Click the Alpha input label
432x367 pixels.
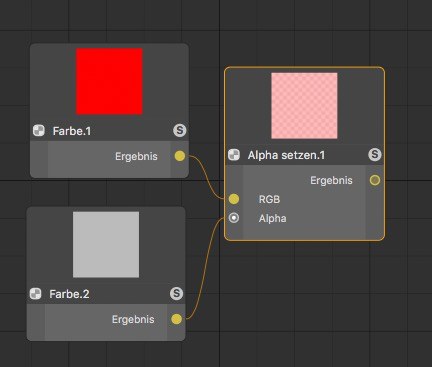coord(272,218)
